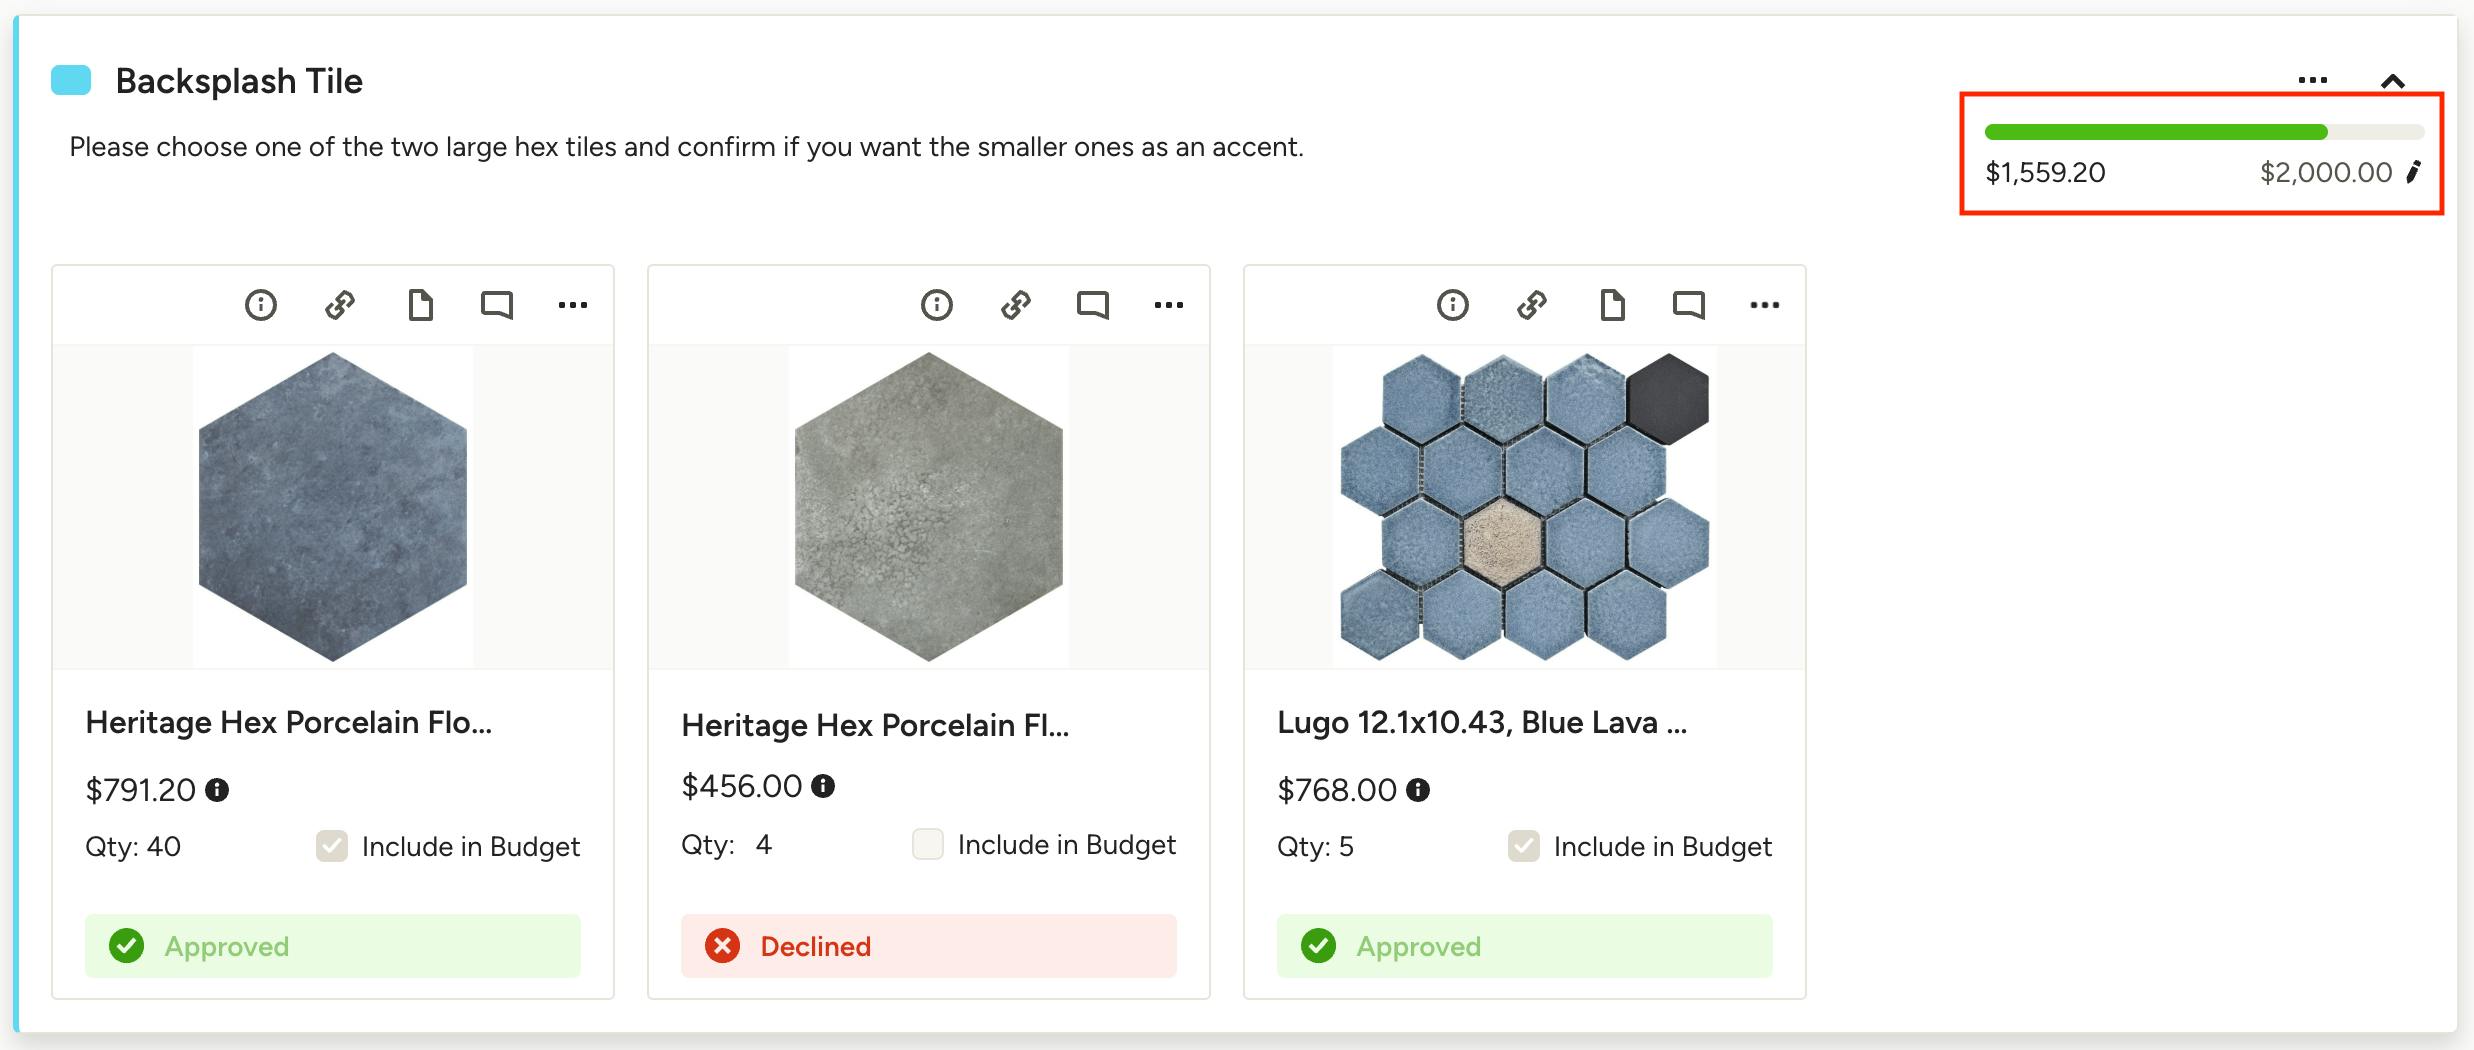Open info icon on first Heritage Hex card

point(261,304)
